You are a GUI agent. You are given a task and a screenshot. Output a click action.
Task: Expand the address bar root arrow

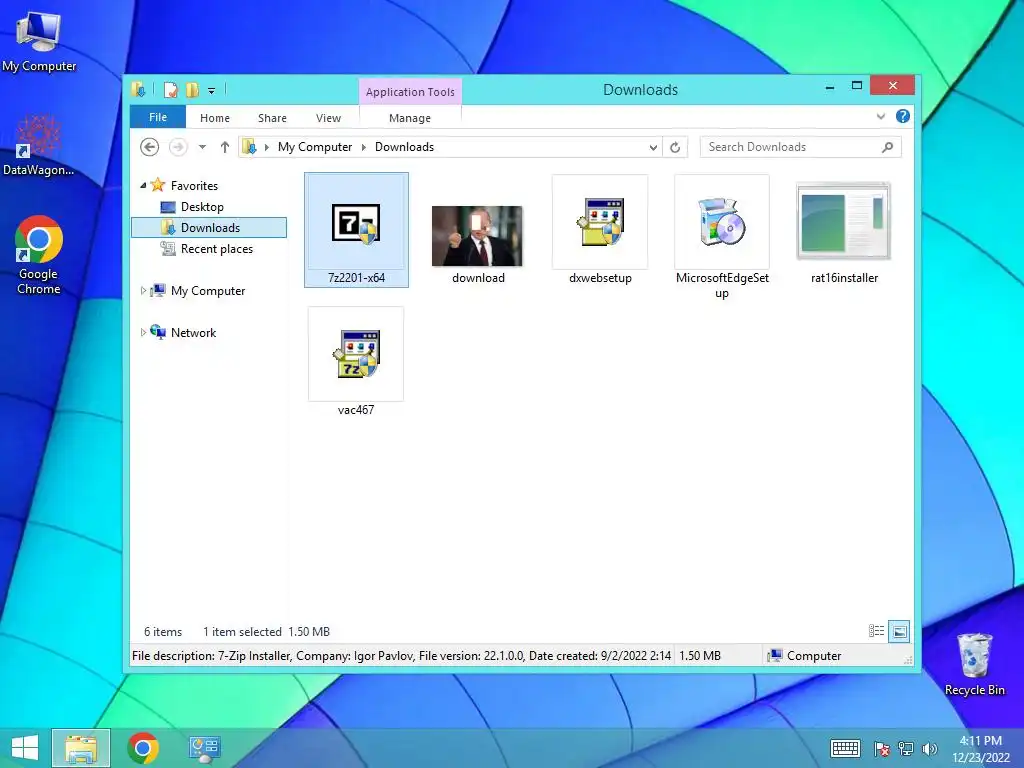[x=266, y=148]
